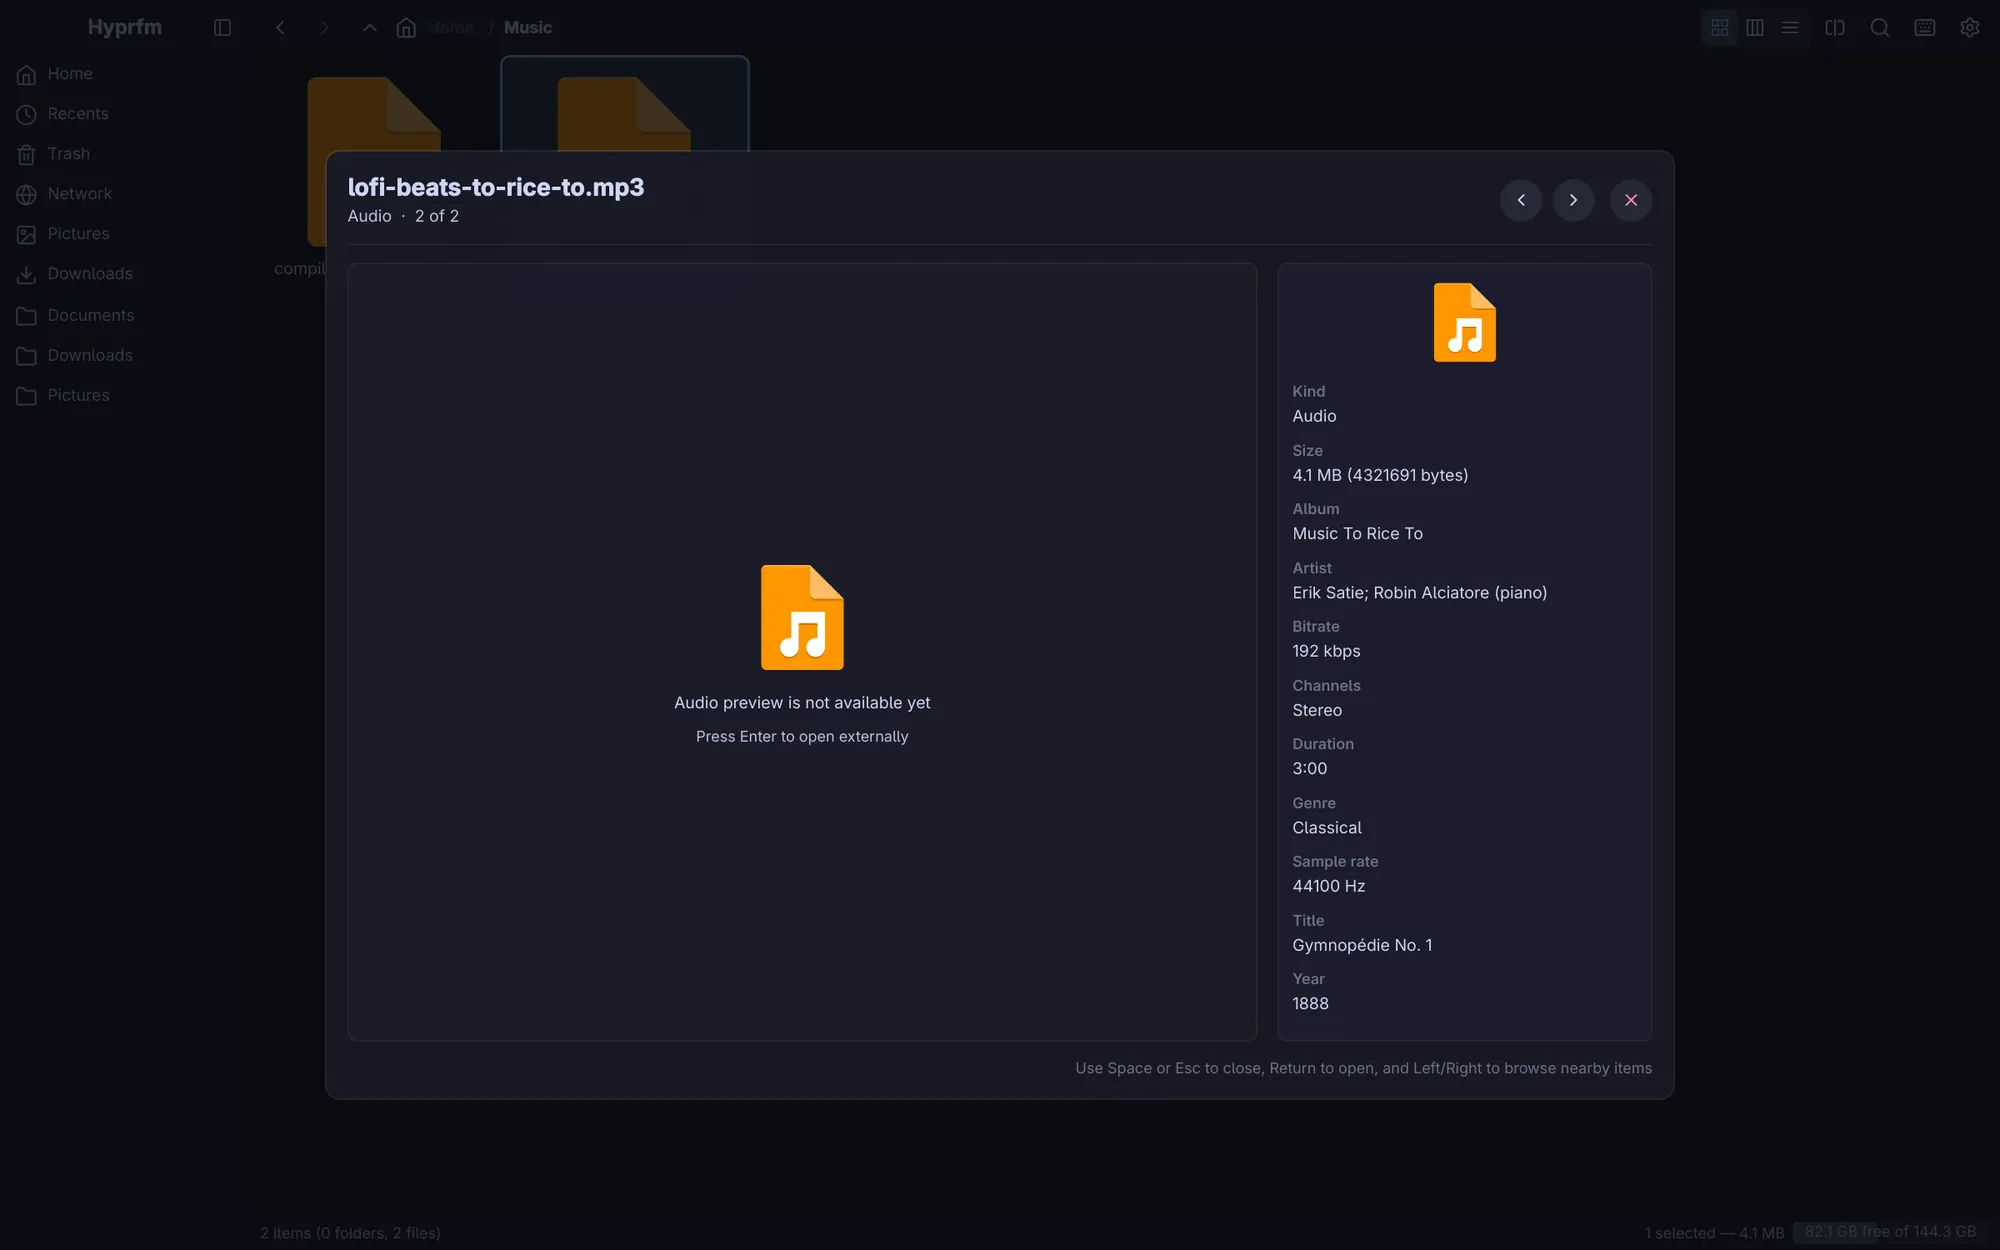Viewport: 2000px width, 1250px height.
Task: Click the small audio icon in the metadata panel
Action: [1464, 322]
